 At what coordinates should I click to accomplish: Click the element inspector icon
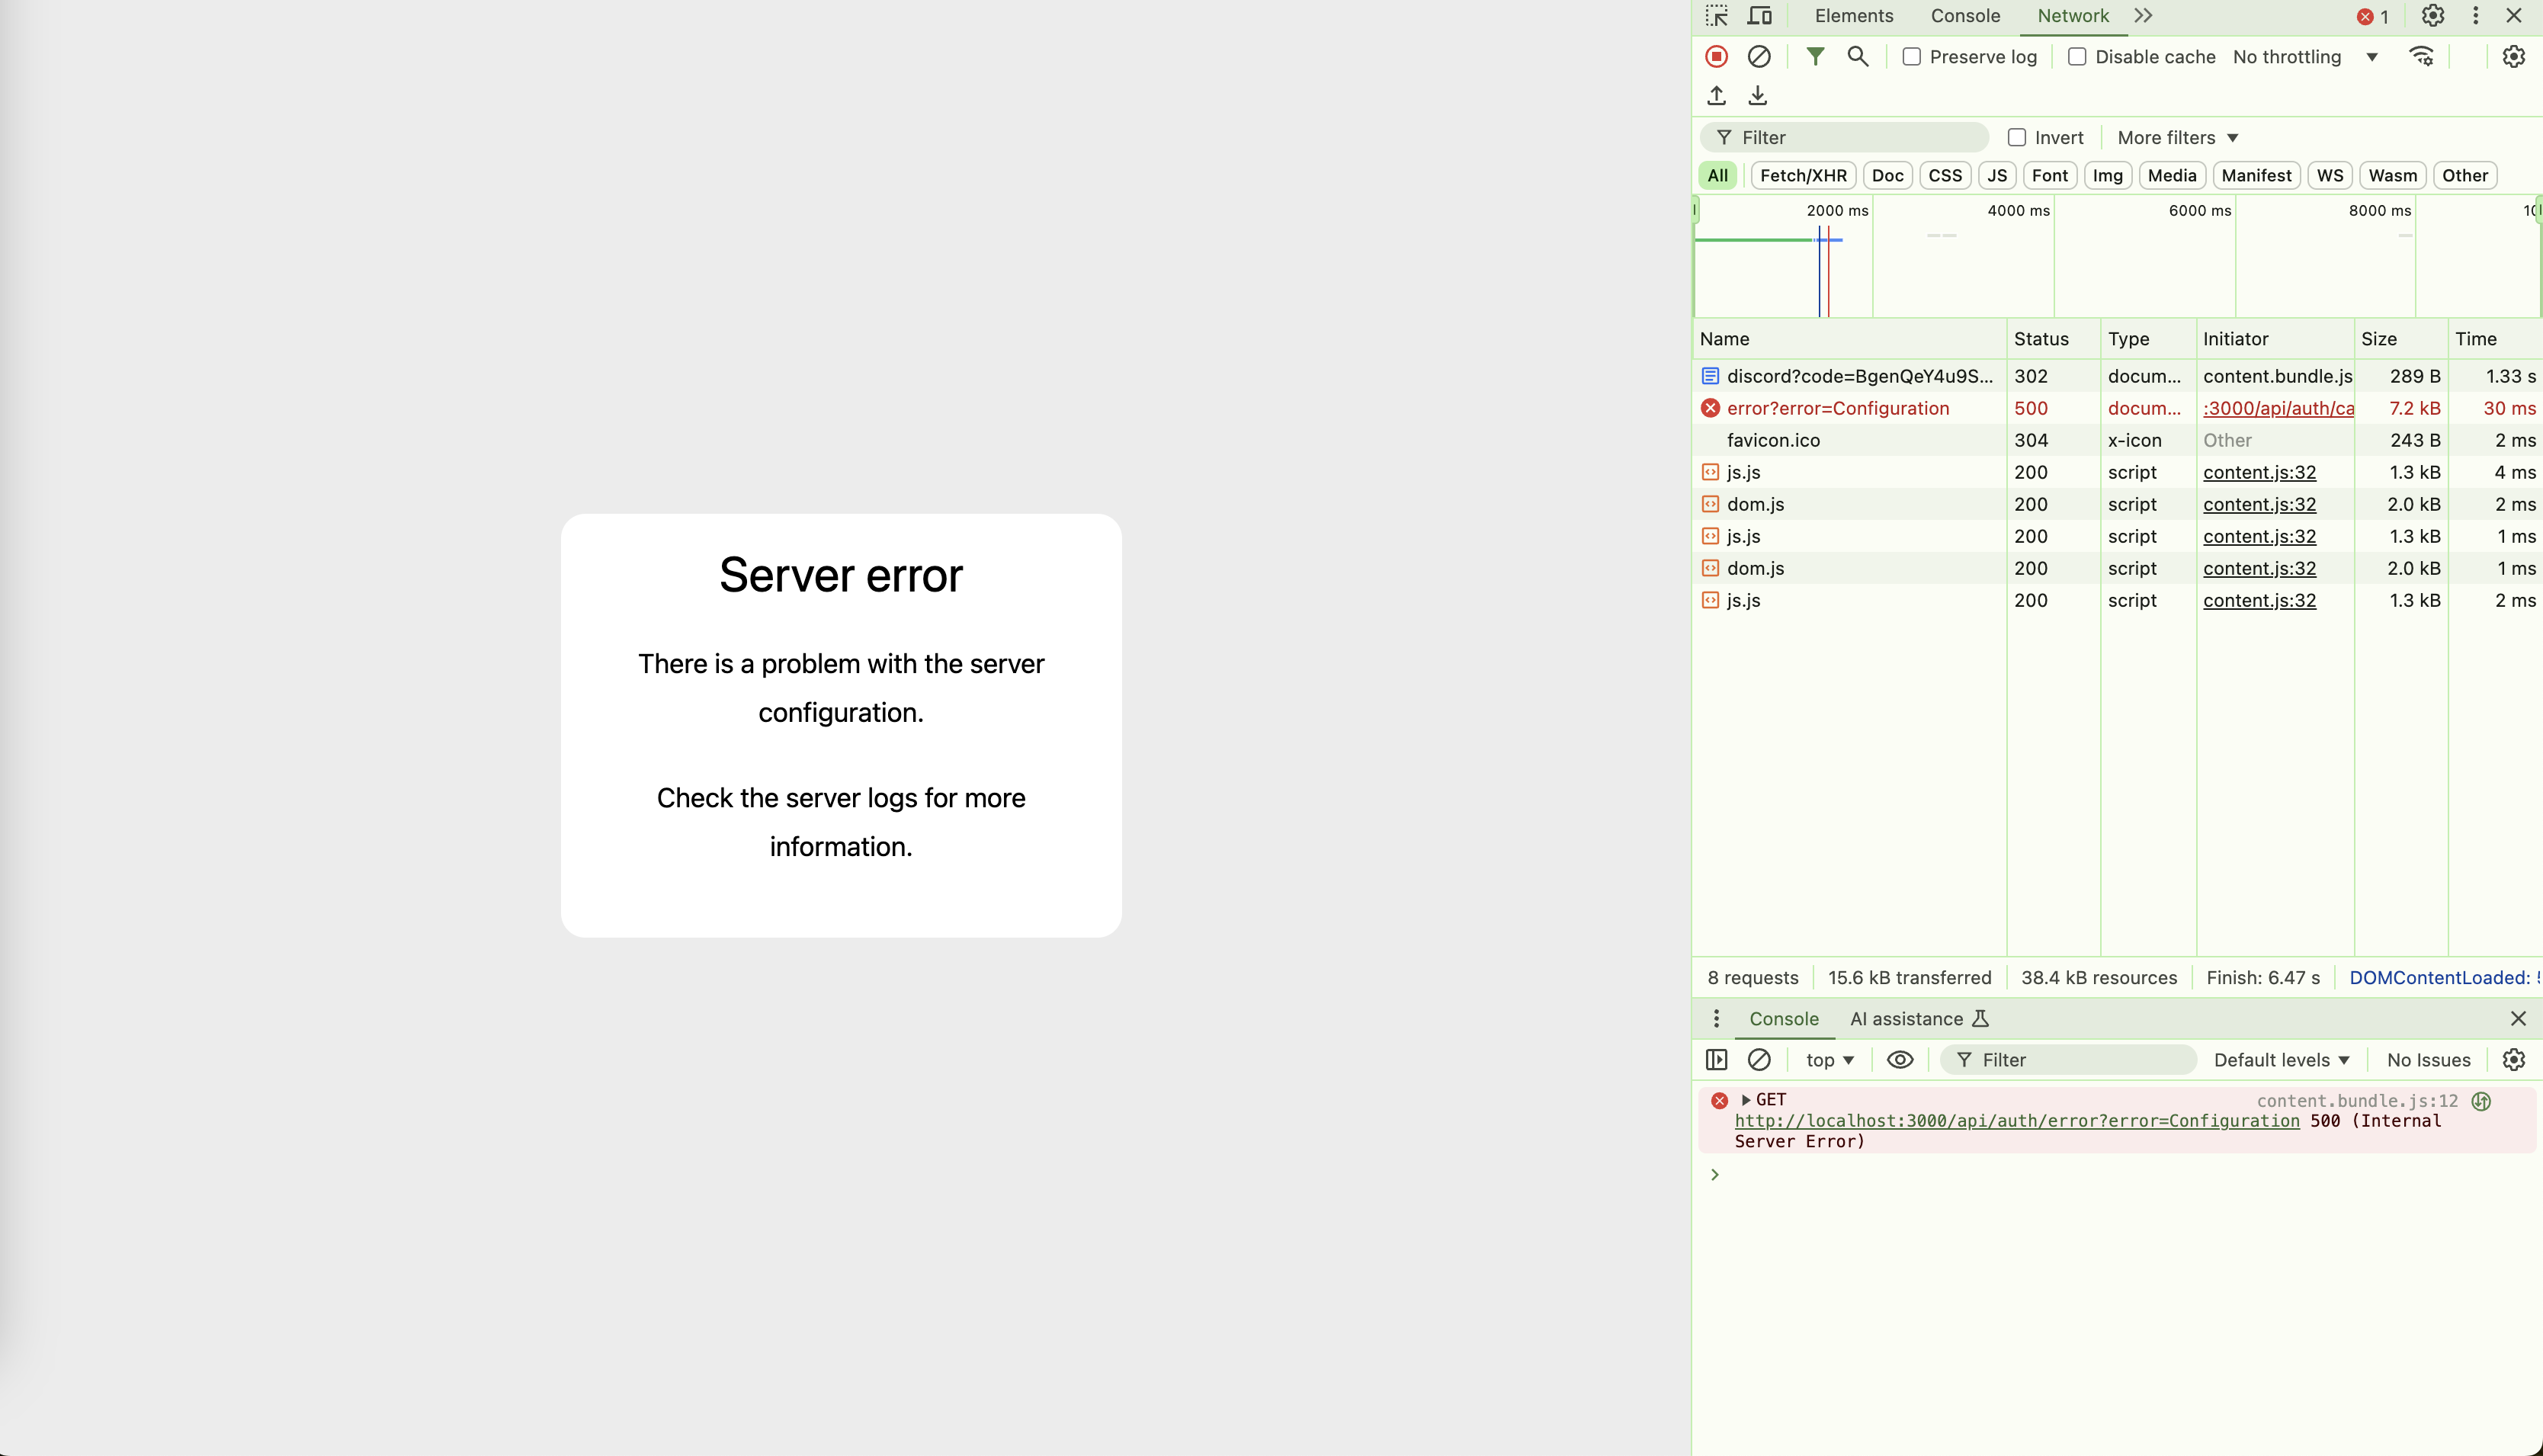[1716, 16]
